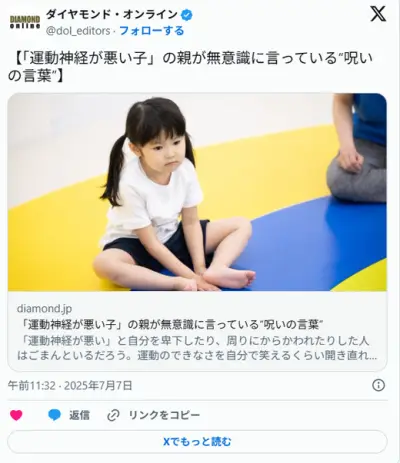Click the 午前11:32 · 2025年7月7日 timestamp
This screenshot has width=400, height=463.
pyautogui.click(x=70, y=385)
